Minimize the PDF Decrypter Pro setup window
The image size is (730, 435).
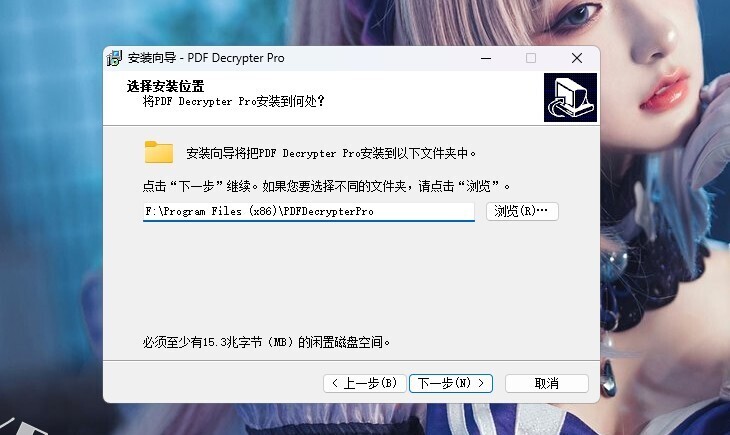click(486, 58)
